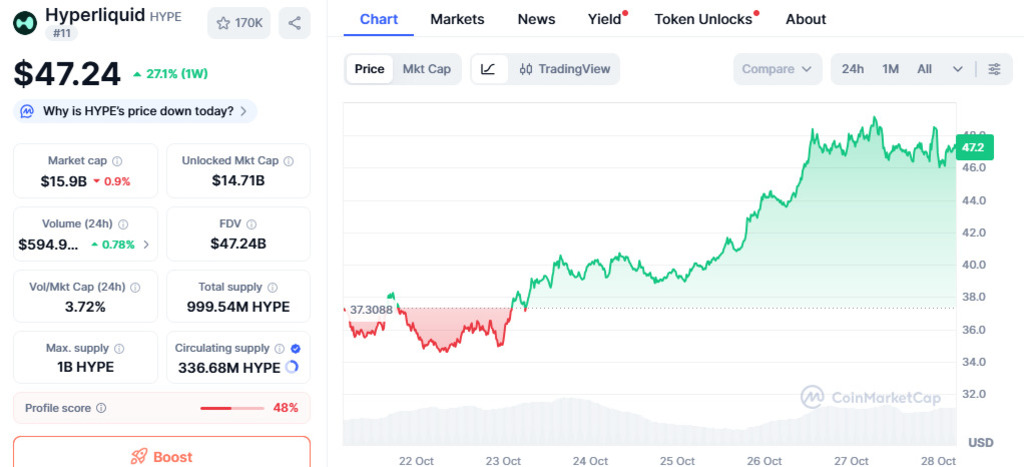Open the Compare dropdown
The height and width of the screenshot is (467, 1024).
[776, 69]
